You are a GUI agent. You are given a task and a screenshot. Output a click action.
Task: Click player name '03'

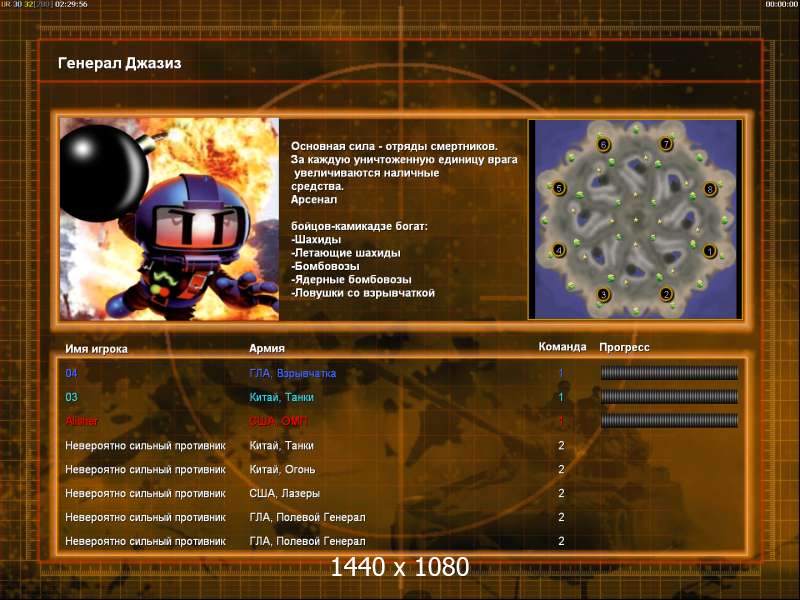(x=71, y=397)
